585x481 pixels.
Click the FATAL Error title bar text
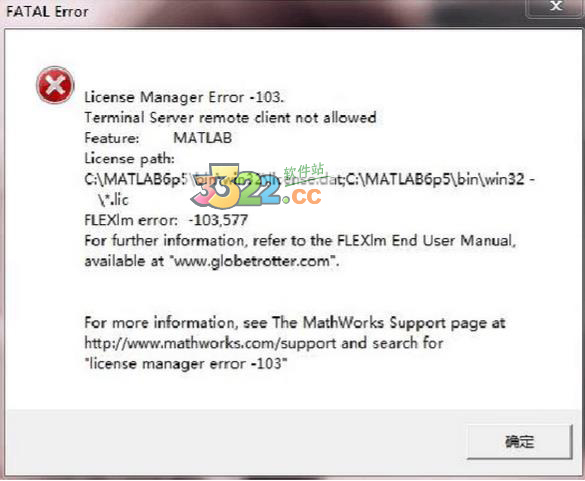tap(47, 12)
